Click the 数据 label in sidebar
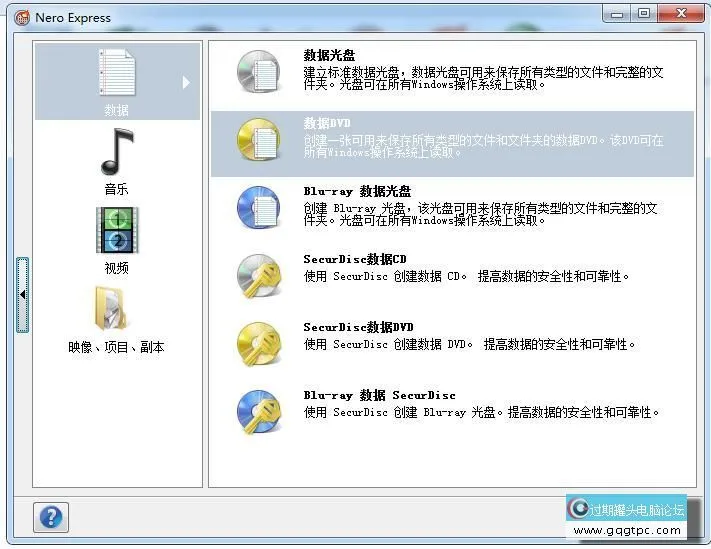 [x=117, y=110]
